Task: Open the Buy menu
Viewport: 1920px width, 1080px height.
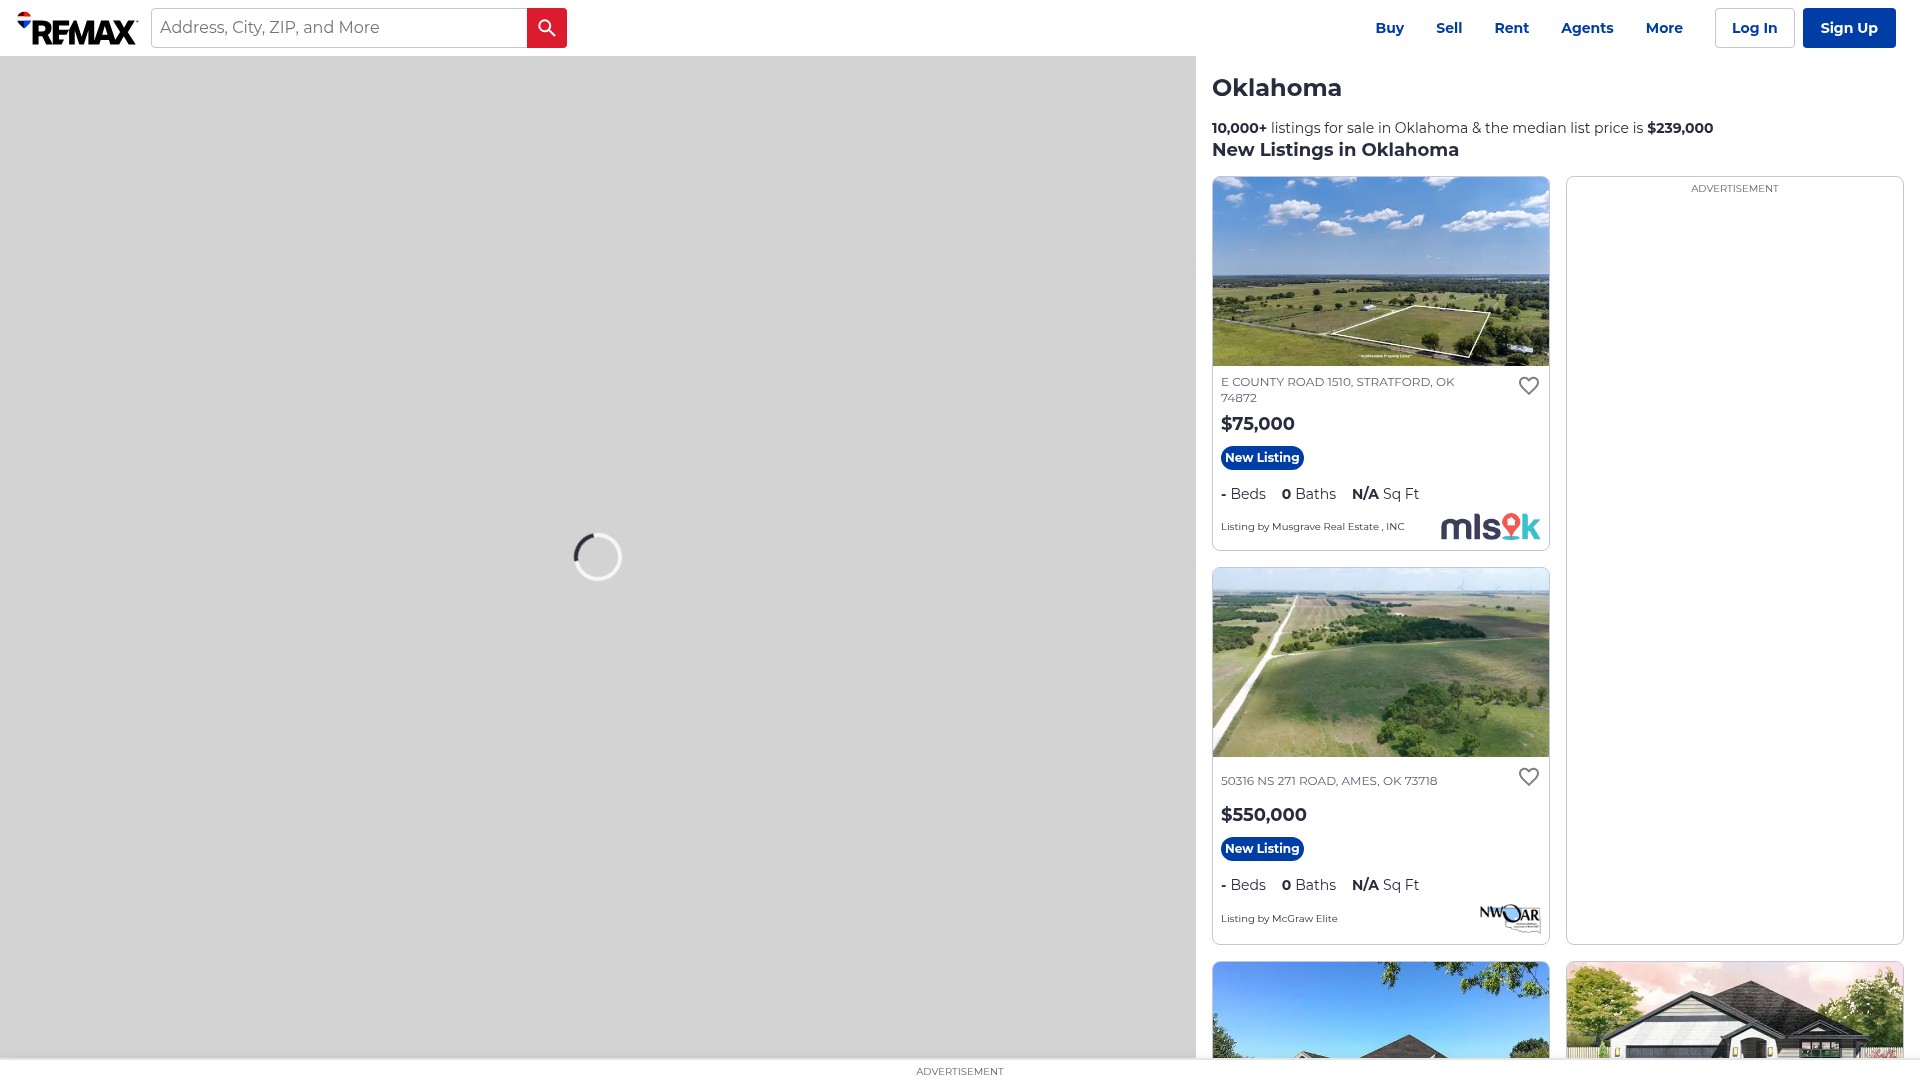Action: pos(1389,28)
